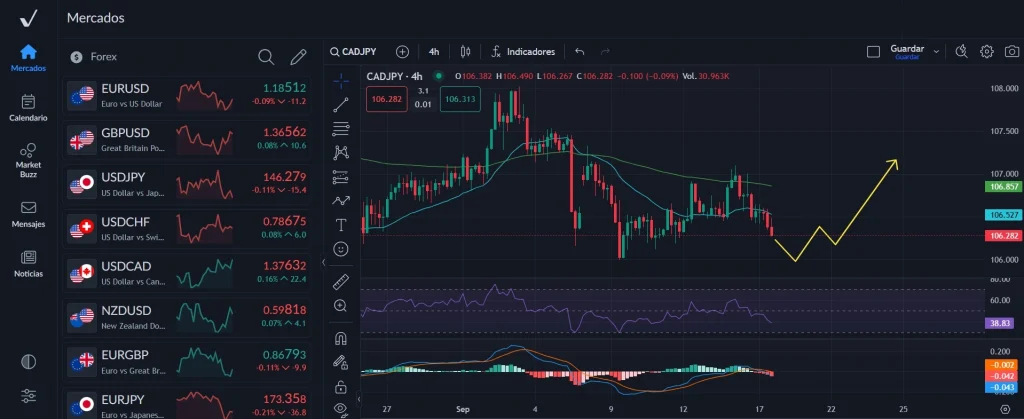
Task: Open Market Buzz section
Action: click(x=28, y=161)
